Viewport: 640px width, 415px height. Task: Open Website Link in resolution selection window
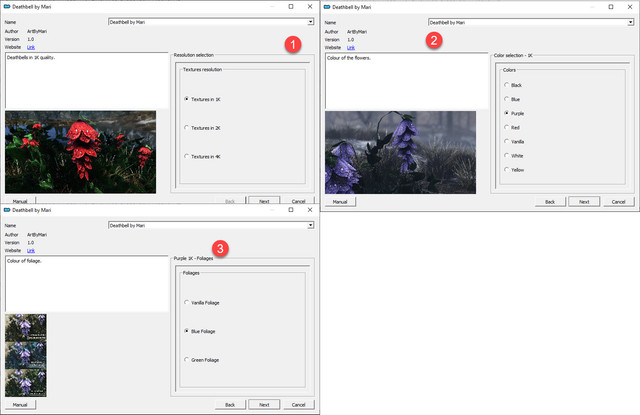31,47
